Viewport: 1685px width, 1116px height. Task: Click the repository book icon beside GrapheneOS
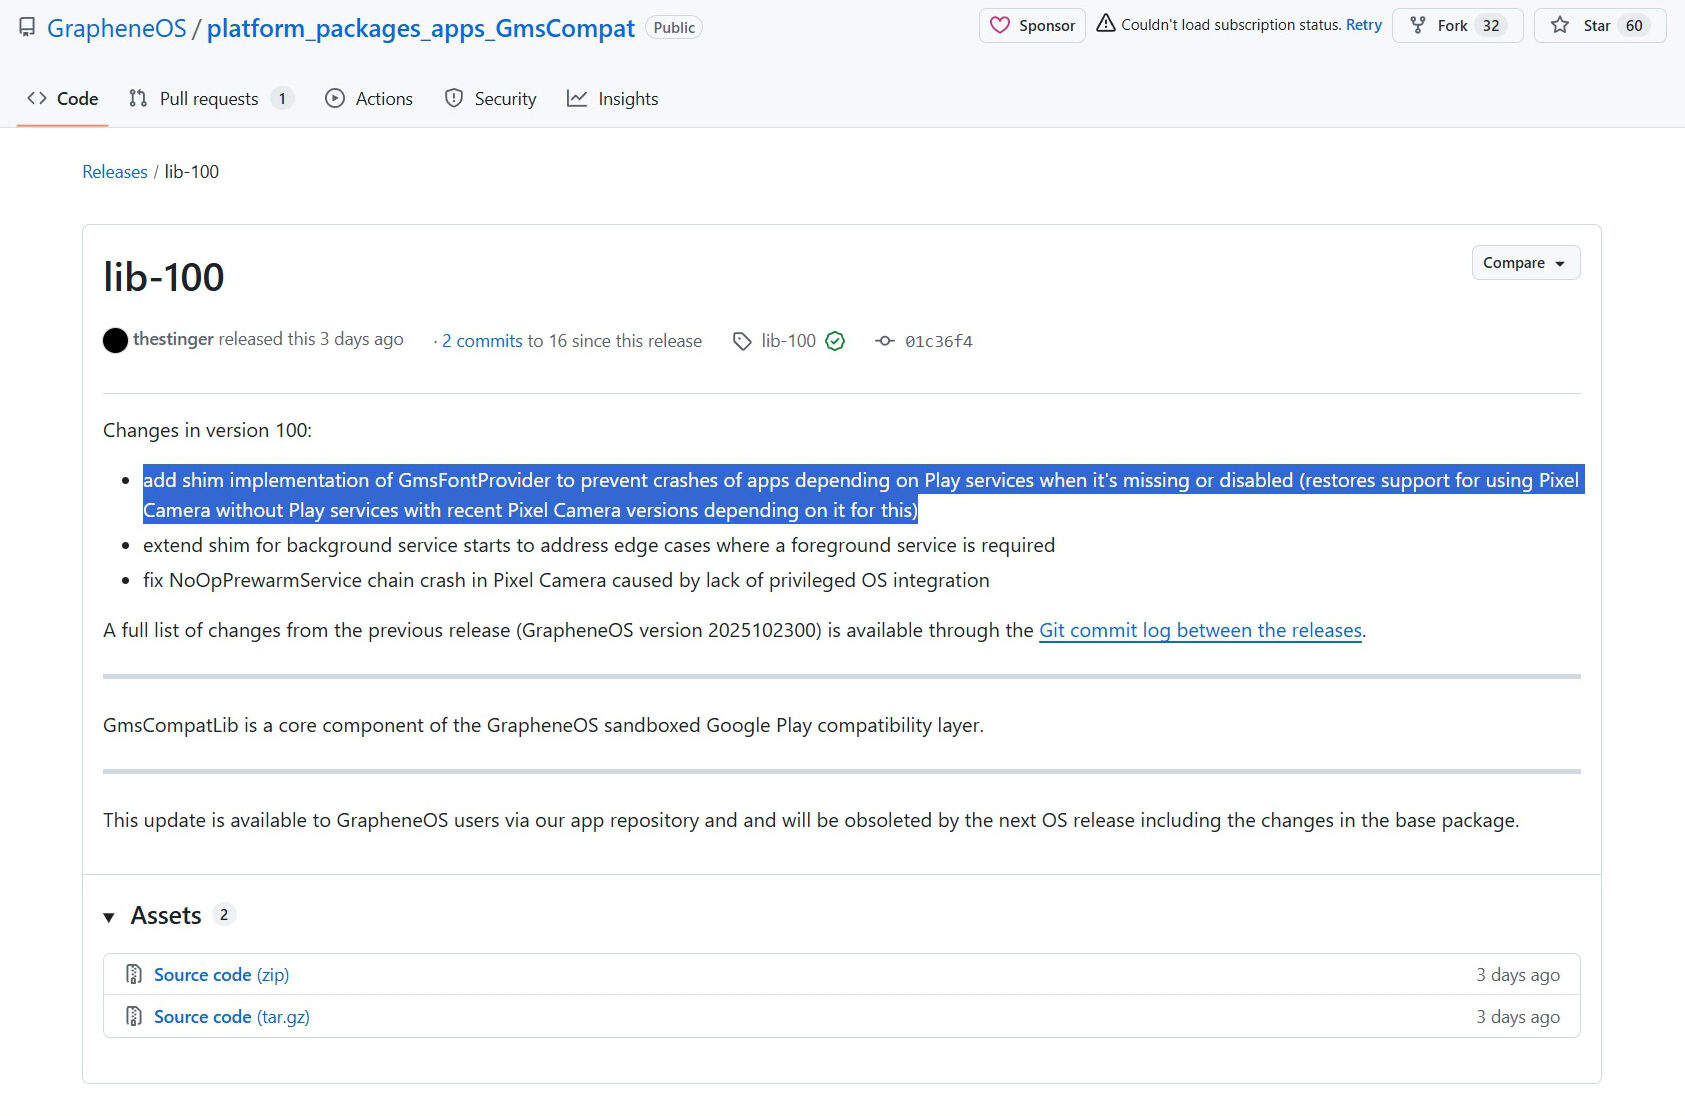(x=27, y=27)
